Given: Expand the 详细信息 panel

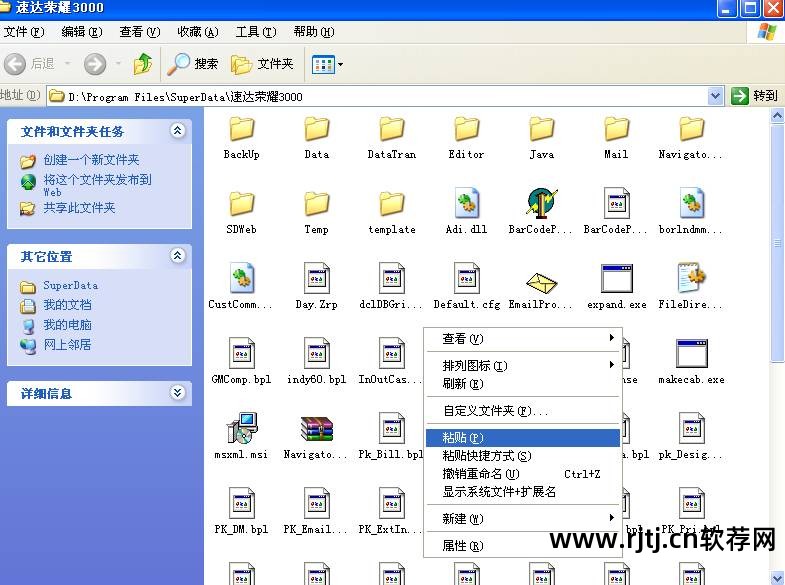Looking at the screenshot, I should 178,393.
